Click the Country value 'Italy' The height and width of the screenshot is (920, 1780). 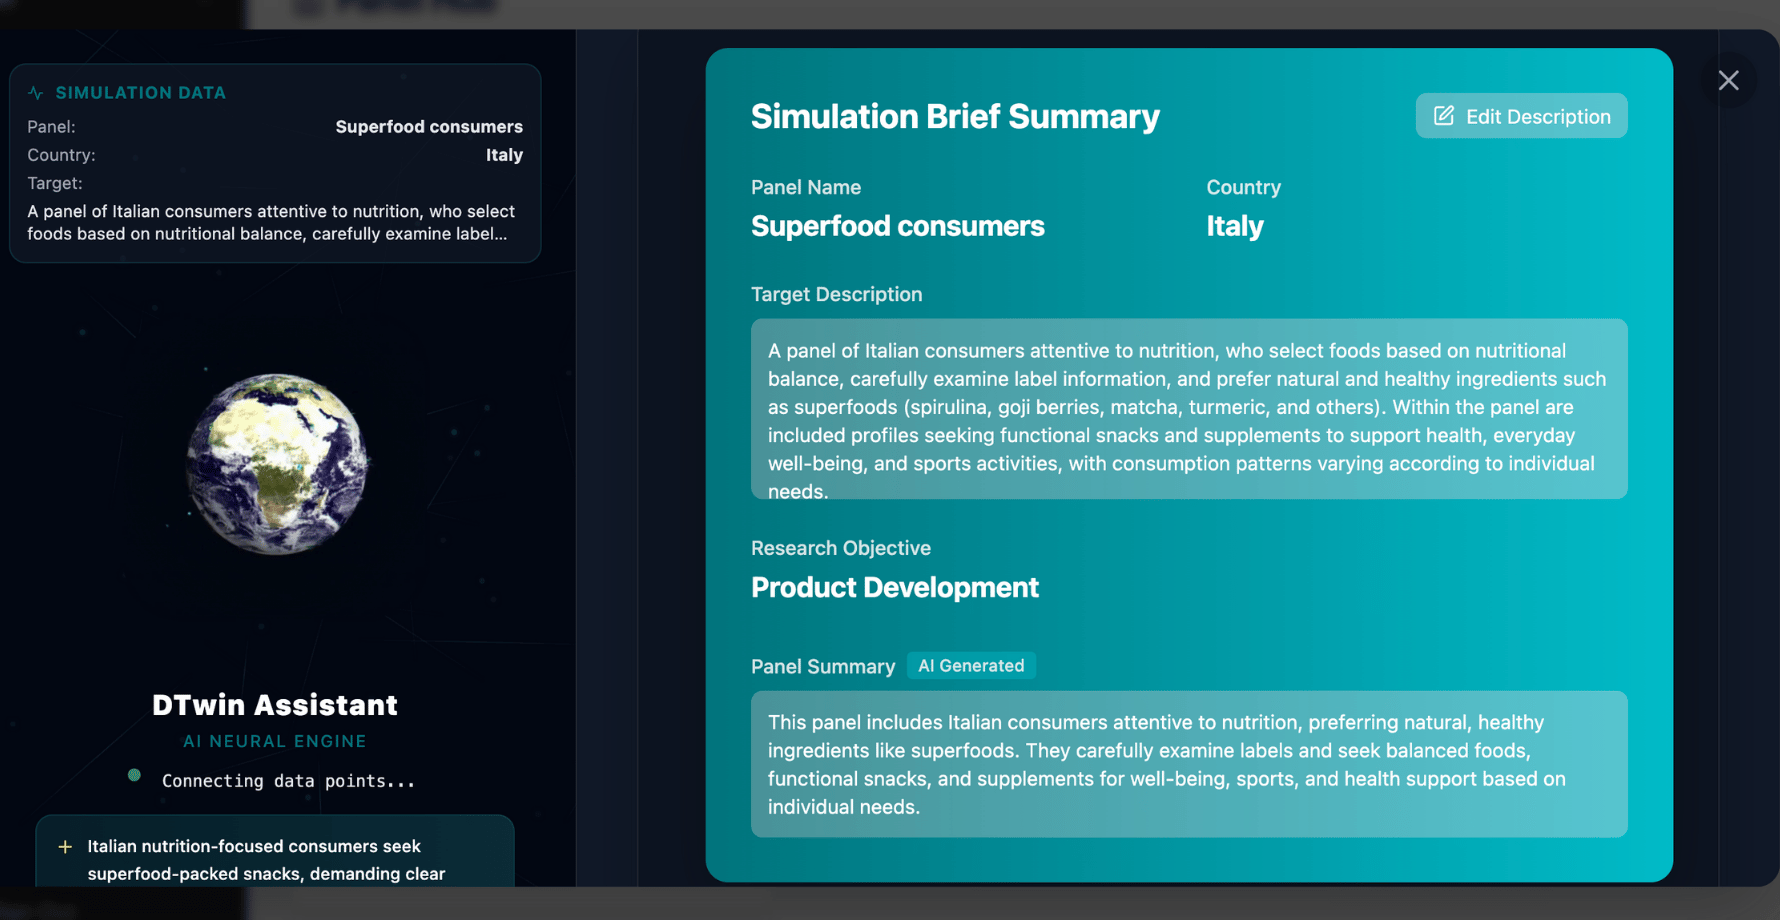coord(1236,226)
